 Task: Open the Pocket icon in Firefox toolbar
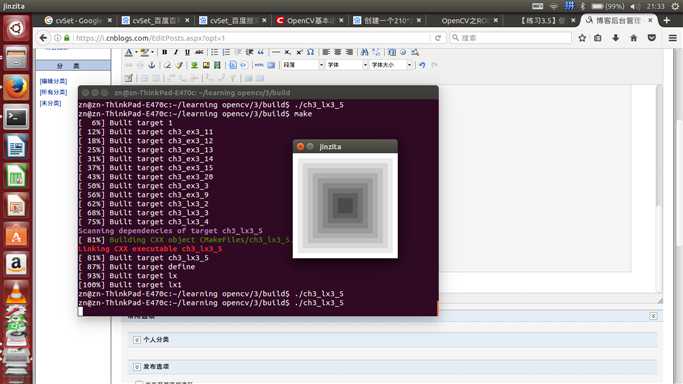point(652,38)
